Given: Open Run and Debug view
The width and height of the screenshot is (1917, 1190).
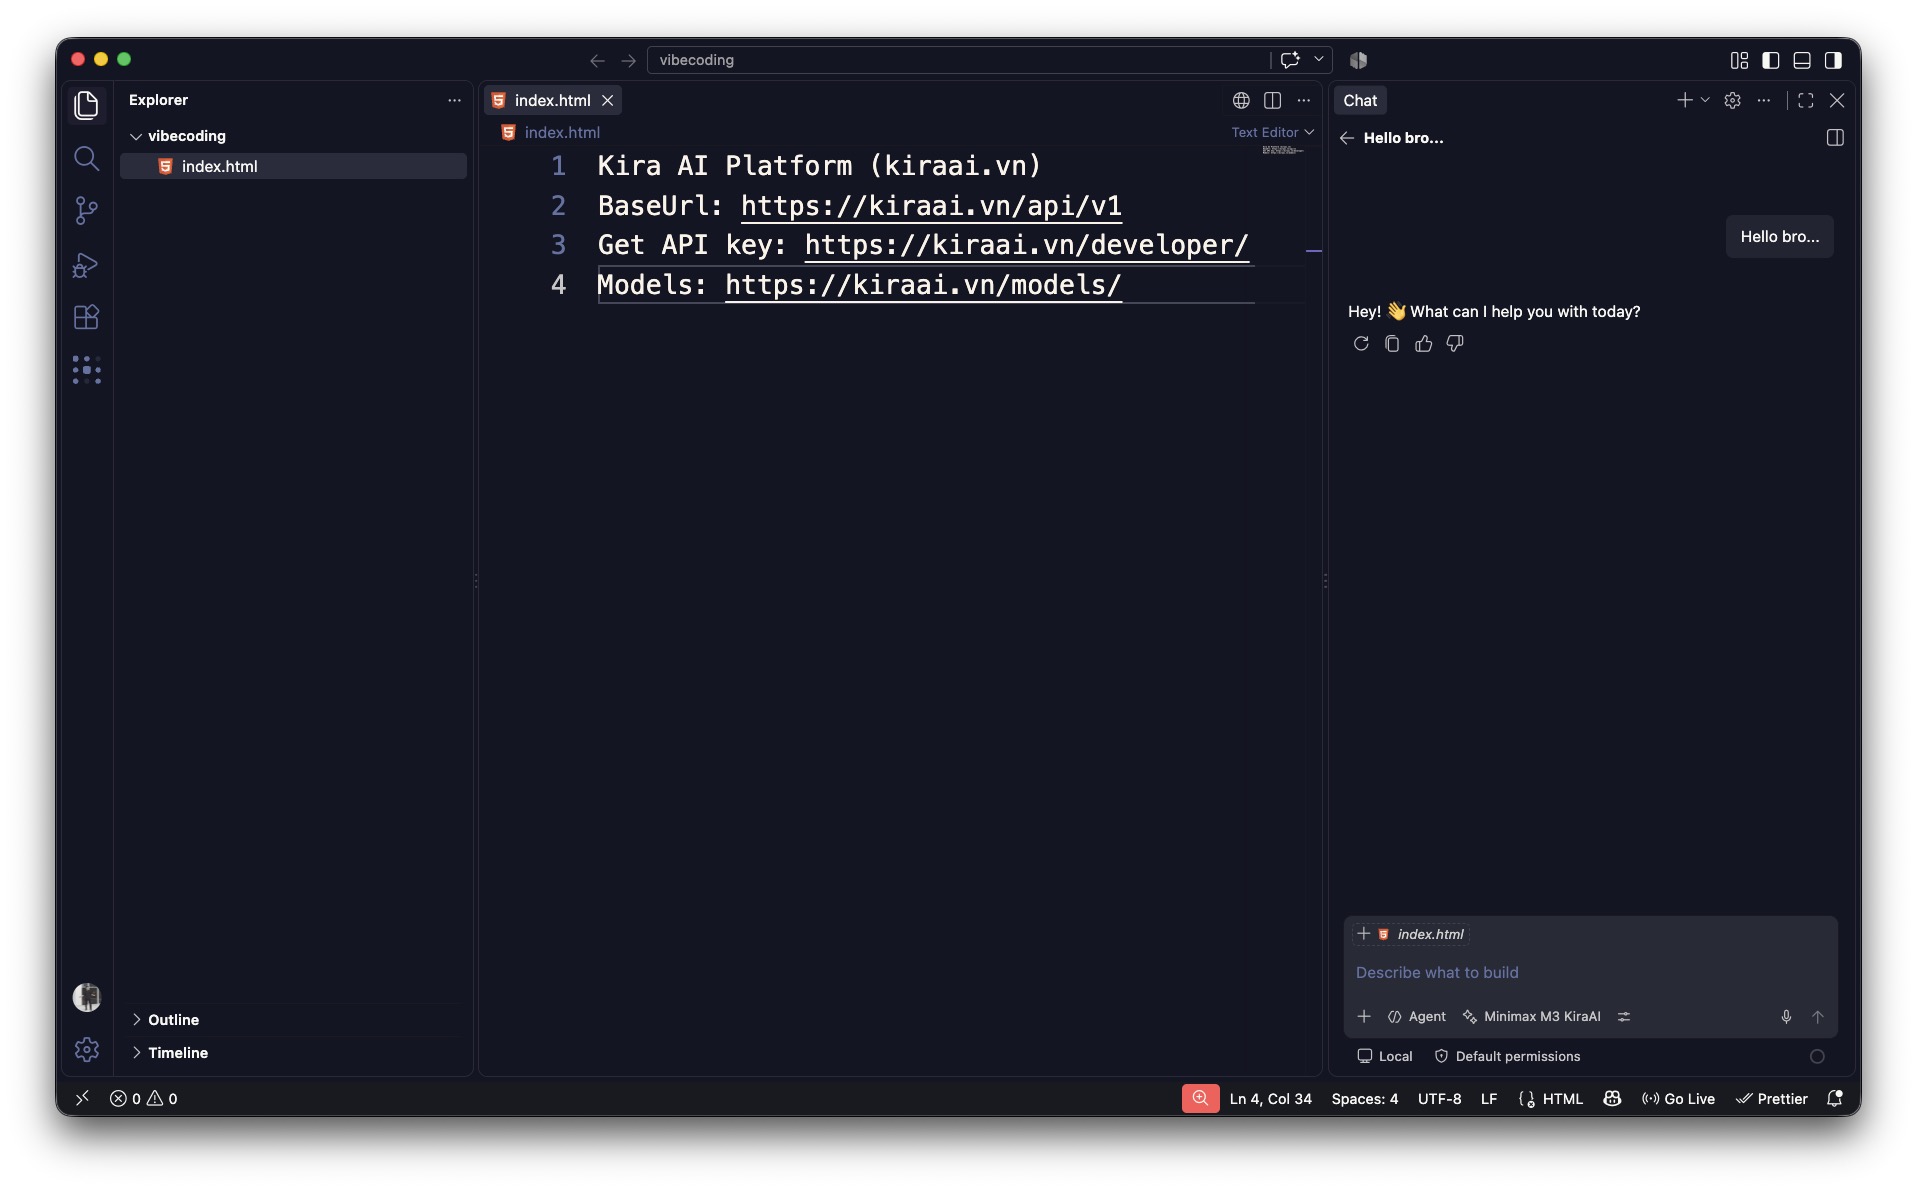Looking at the screenshot, I should 87,265.
